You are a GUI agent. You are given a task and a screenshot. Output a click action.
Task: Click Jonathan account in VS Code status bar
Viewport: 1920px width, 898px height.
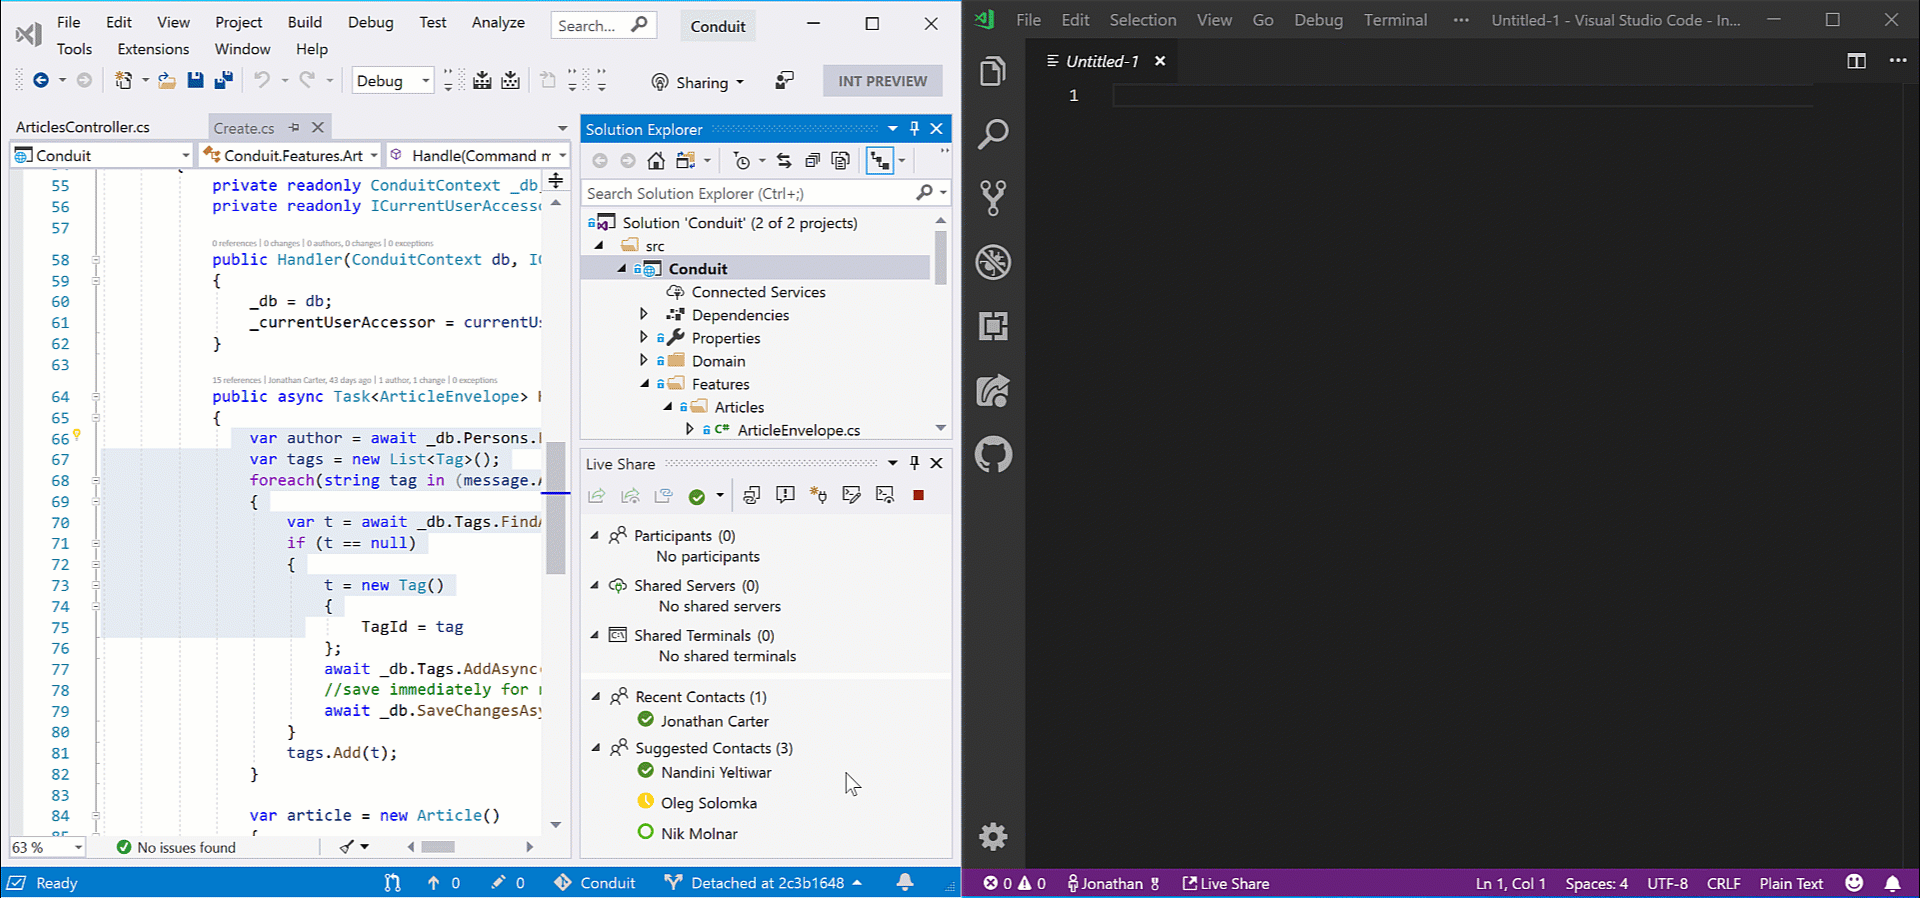[x=1113, y=883]
